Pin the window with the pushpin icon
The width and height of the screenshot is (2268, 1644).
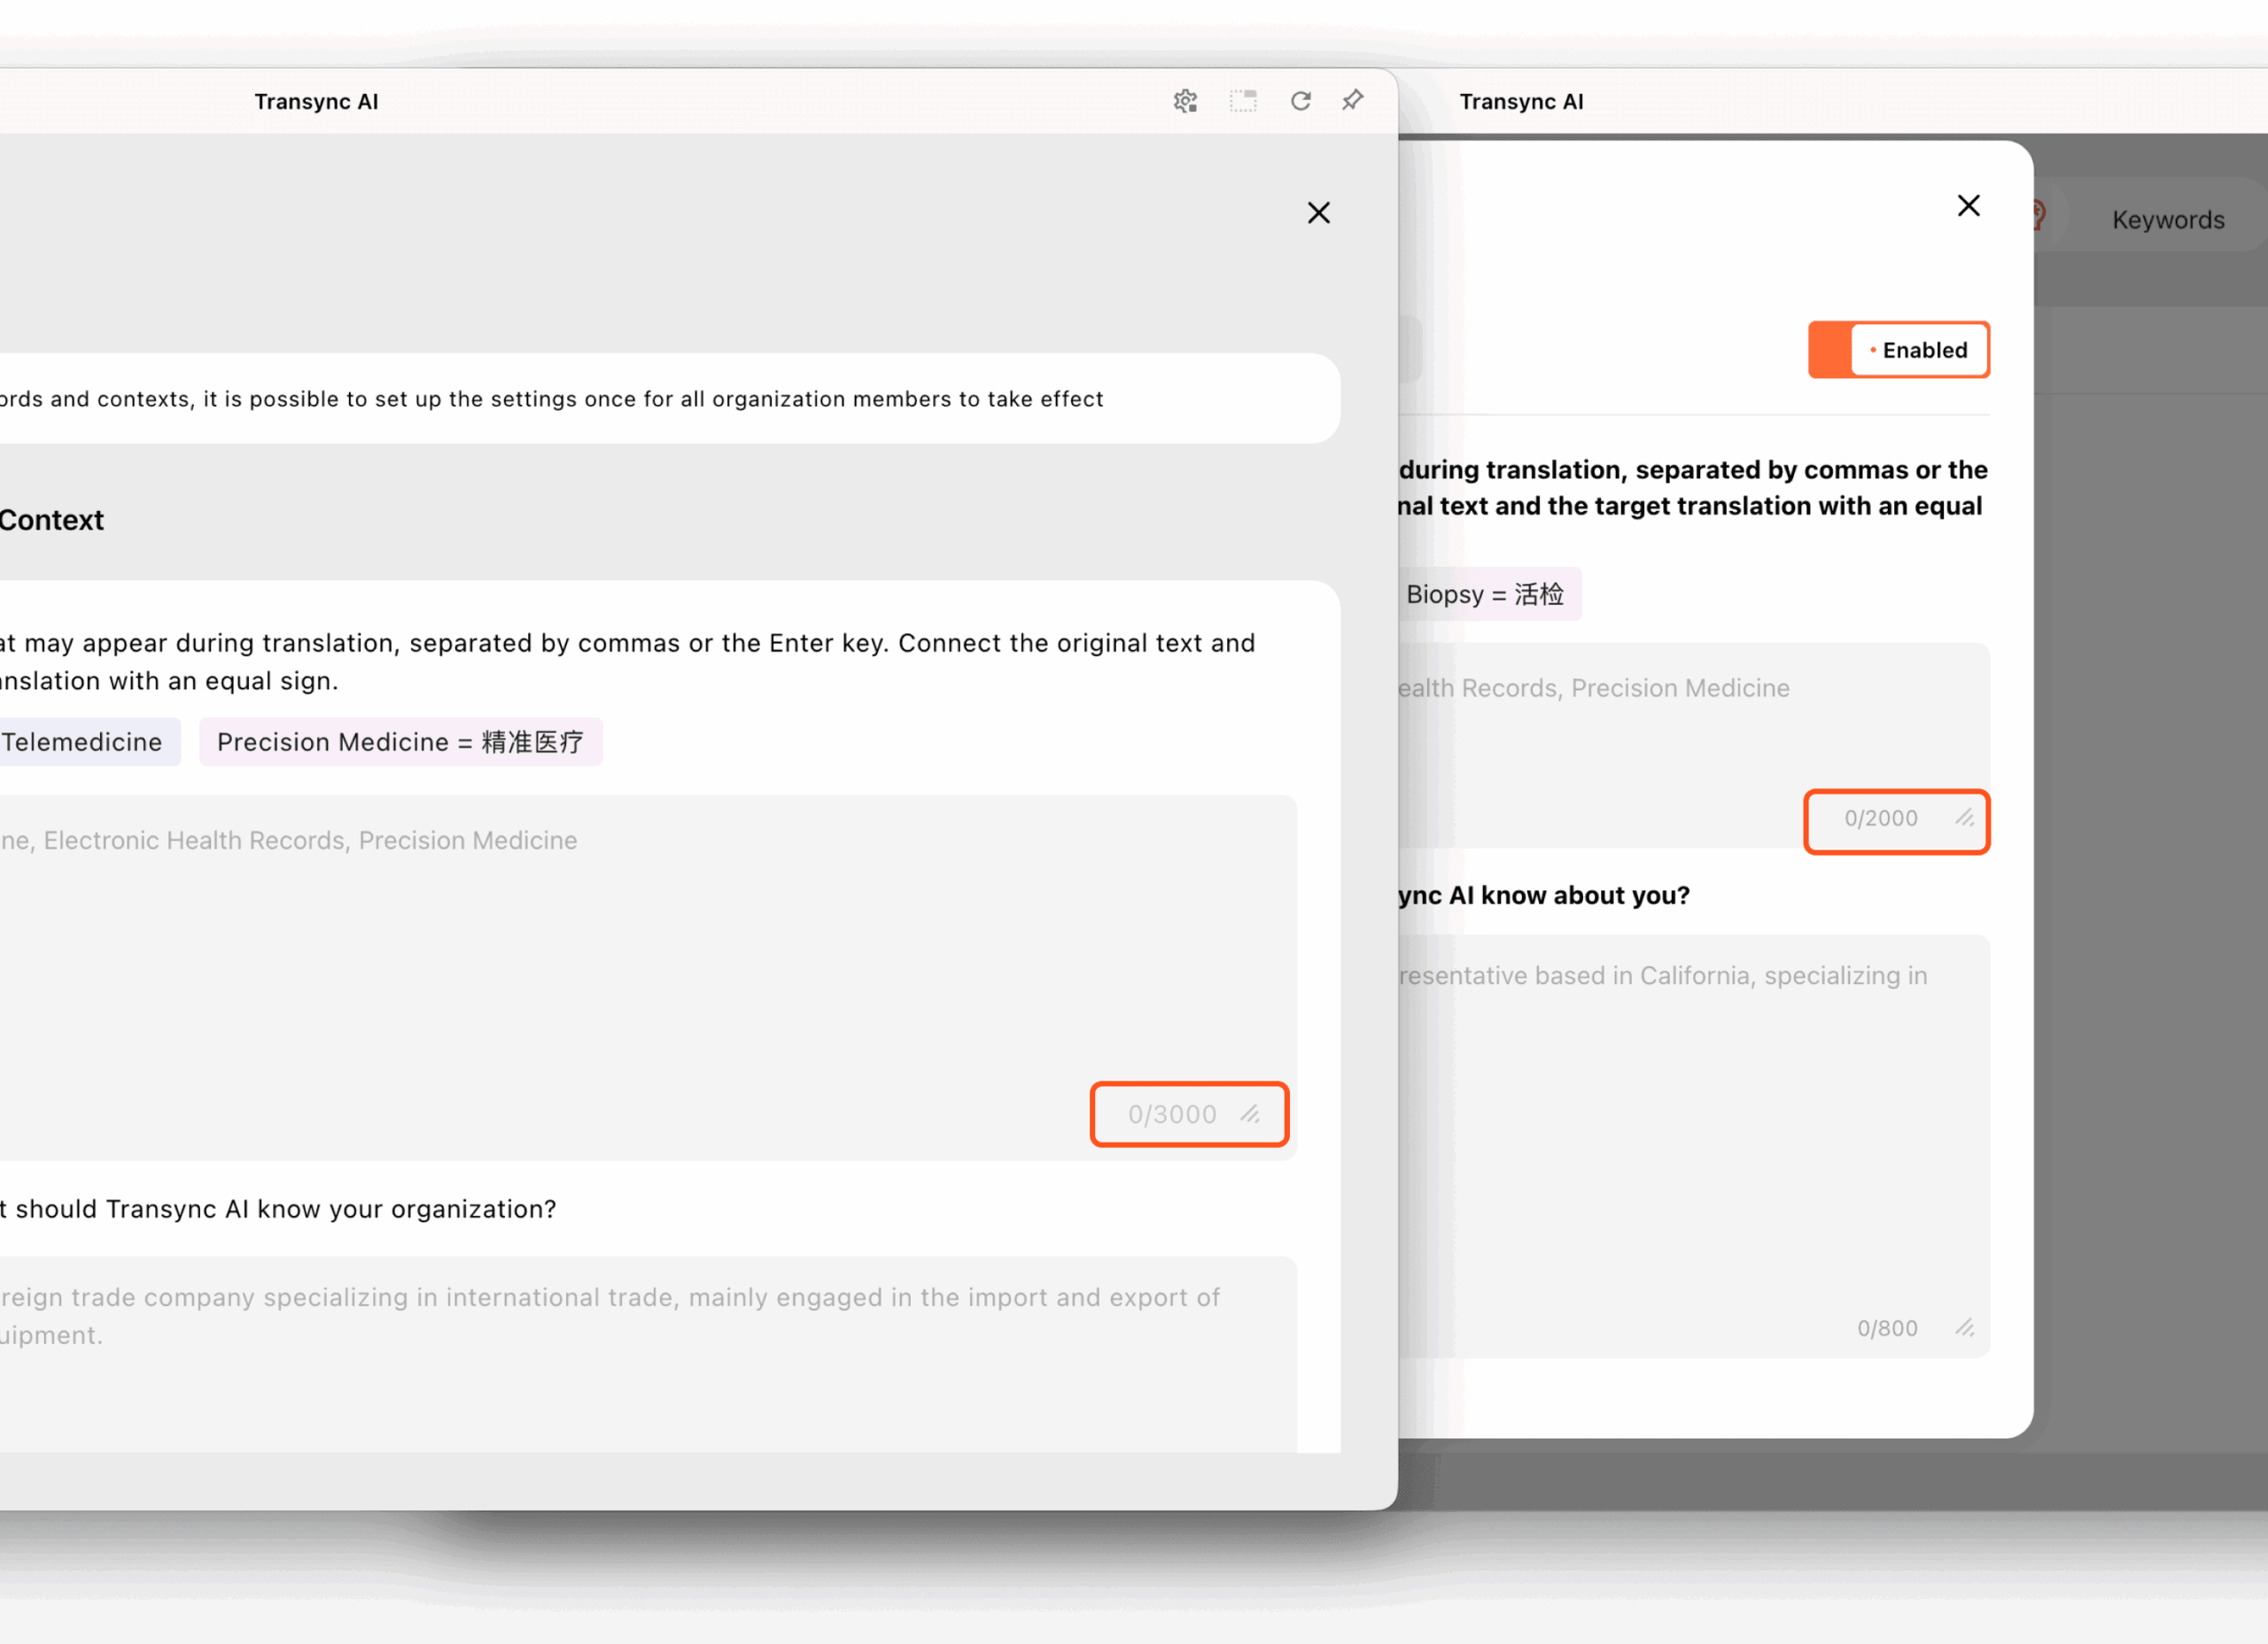1353,100
